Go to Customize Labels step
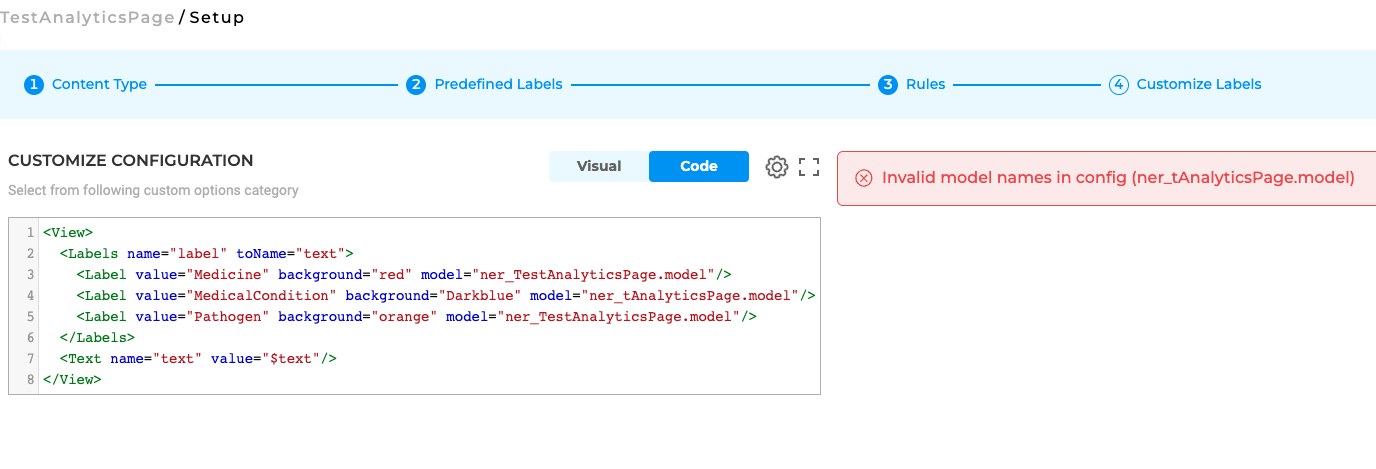Screen dimensions: 1376x469 coord(1199,85)
